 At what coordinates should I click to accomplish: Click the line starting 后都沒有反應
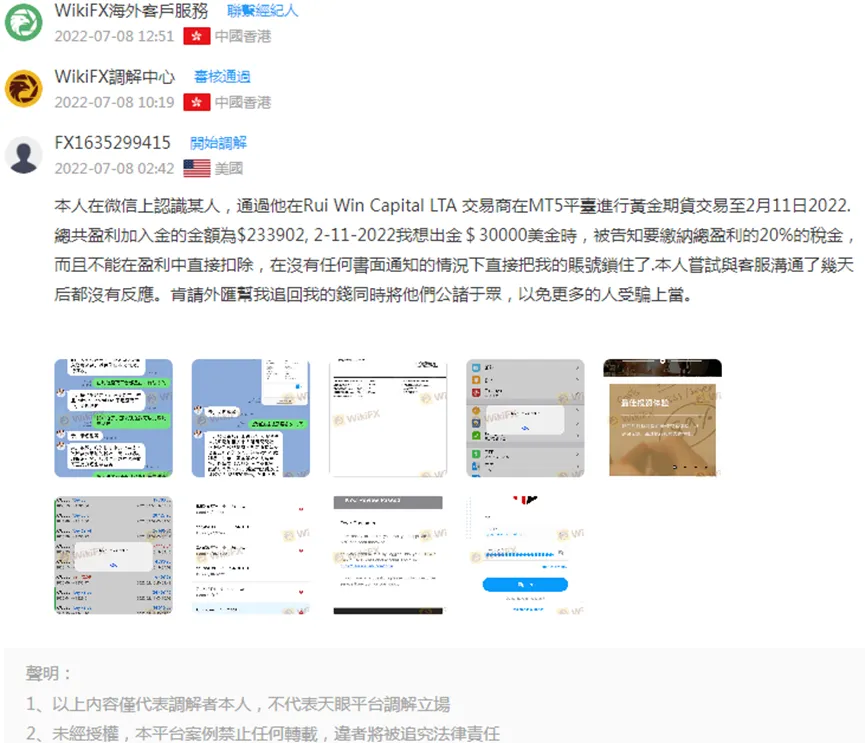coord(373,295)
